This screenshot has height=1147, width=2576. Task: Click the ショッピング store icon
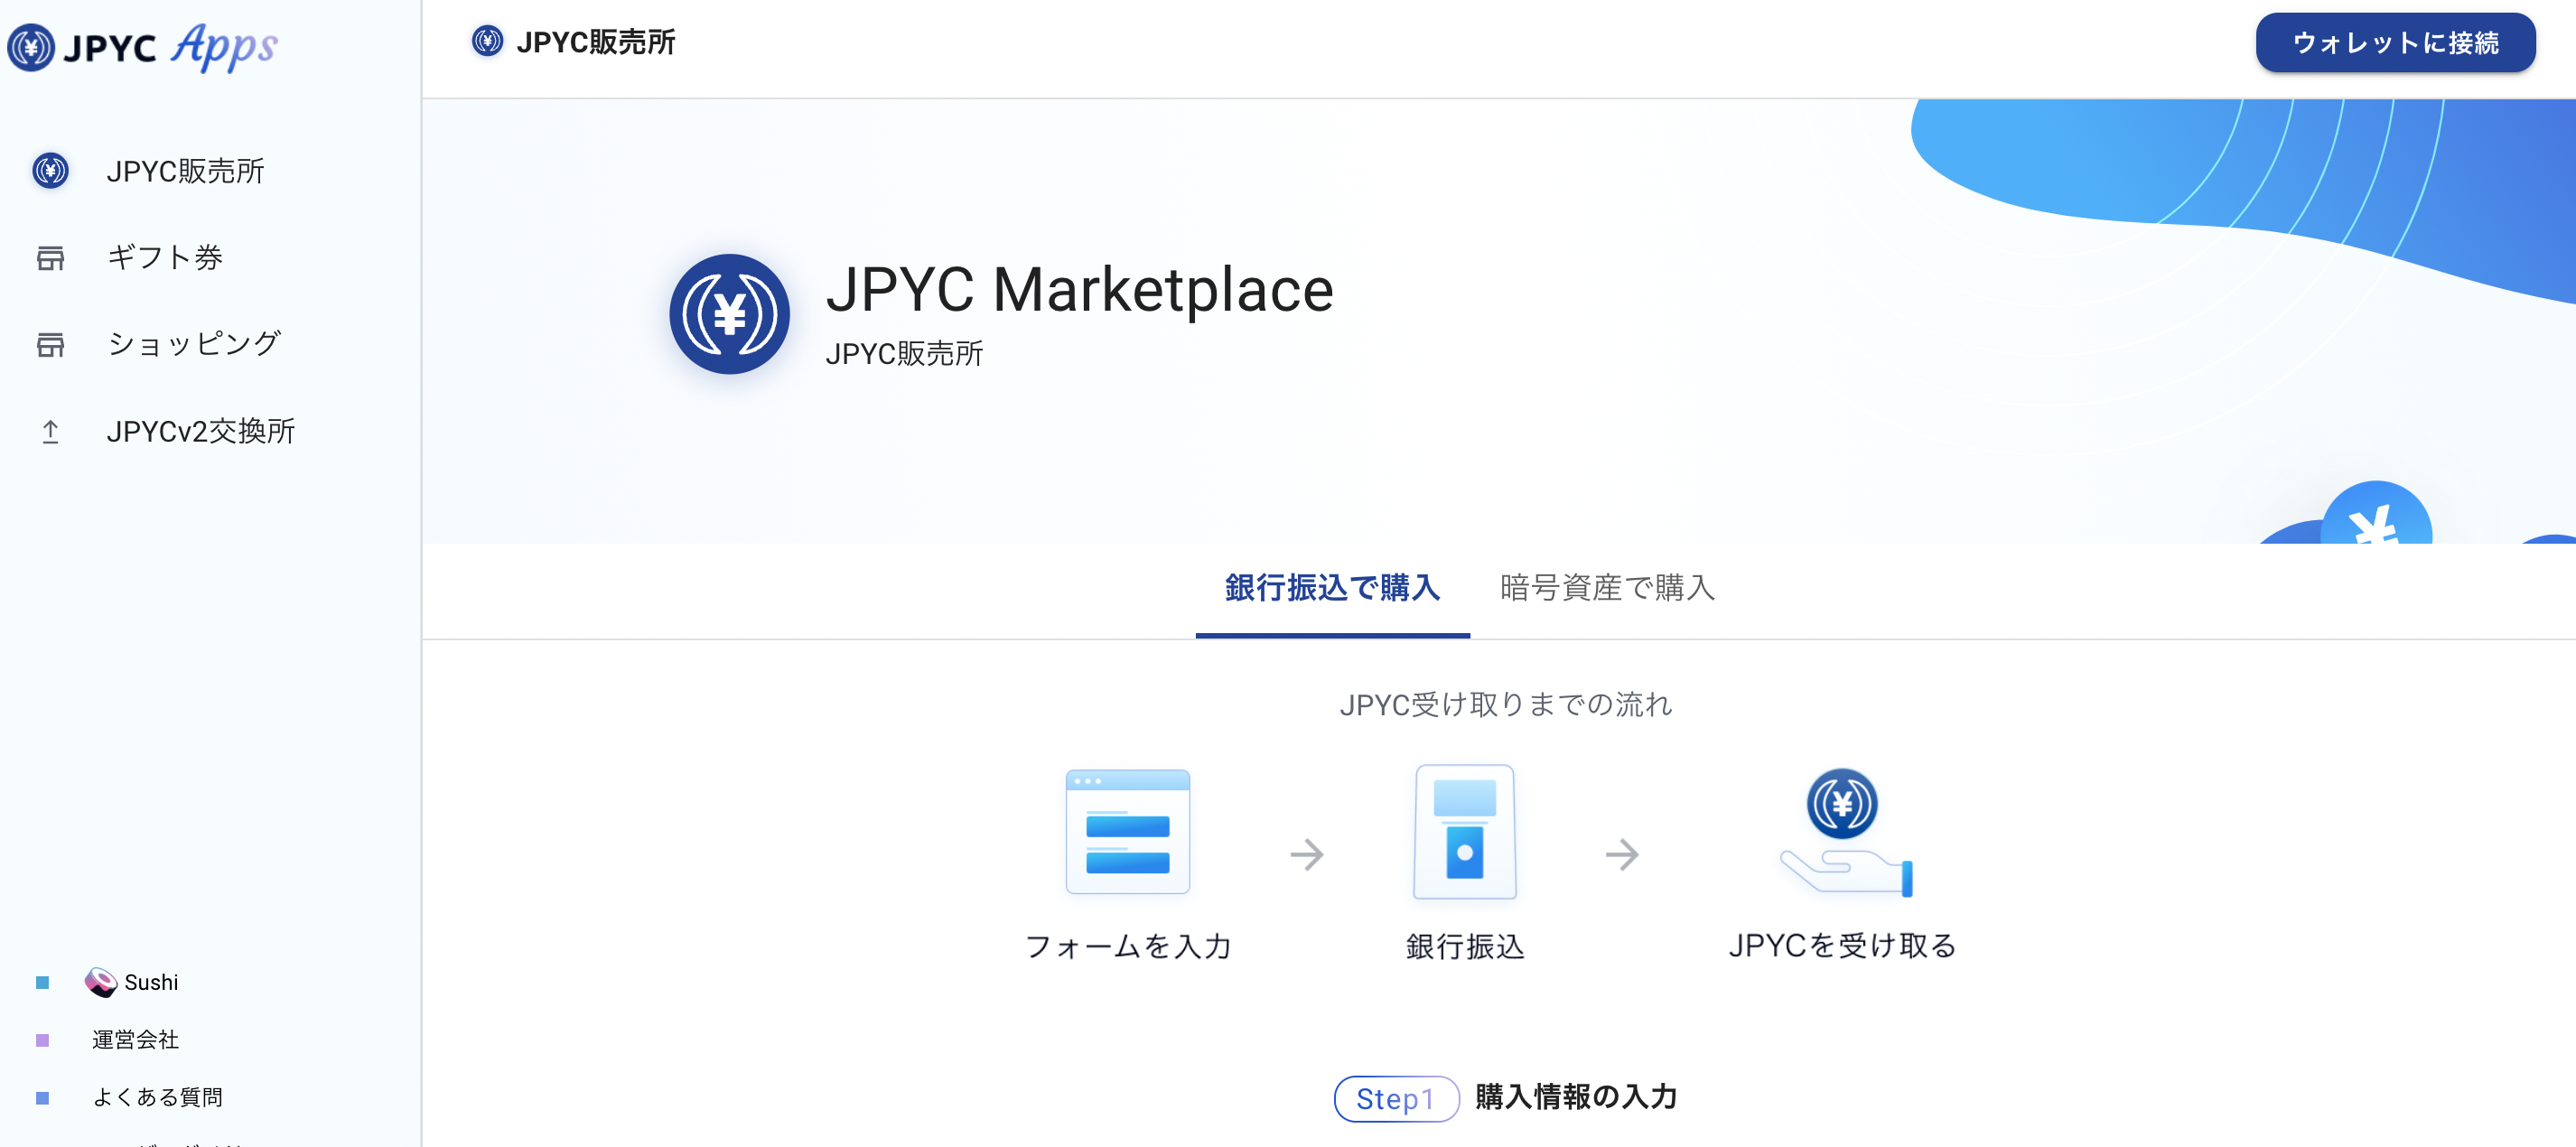pos(50,344)
